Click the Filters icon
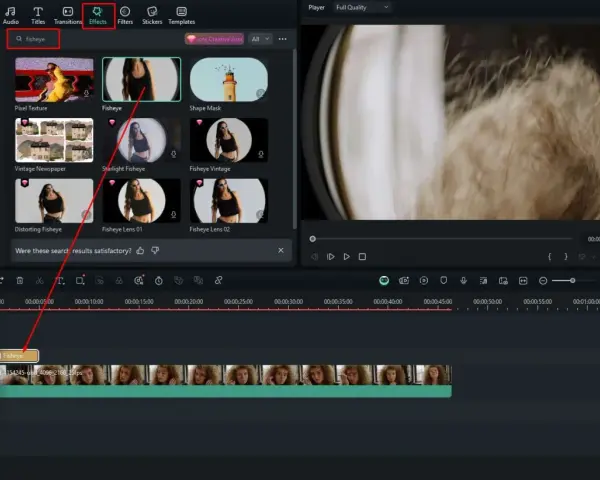The image size is (600, 480). [x=125, y=15]
